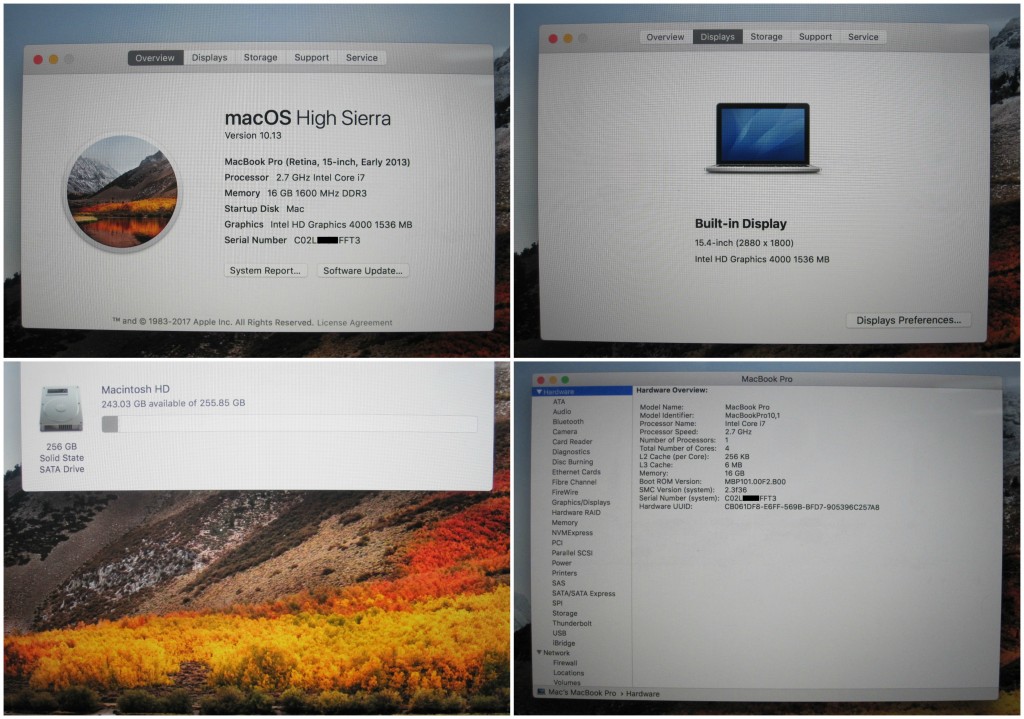1024x719 pixels.
Task: Select SPI in the Hardware list
Action: [x=557, y=603]
